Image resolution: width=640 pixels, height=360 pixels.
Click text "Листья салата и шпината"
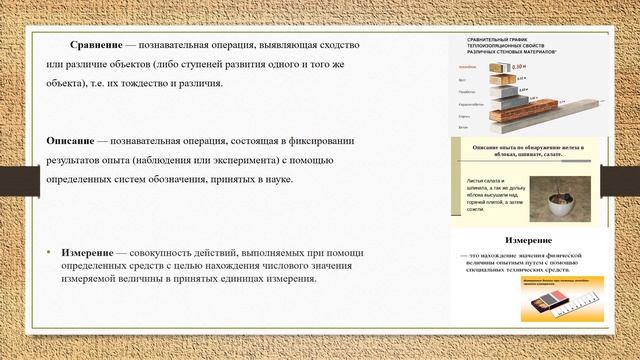pyautogui.click(x=496, y=195)
